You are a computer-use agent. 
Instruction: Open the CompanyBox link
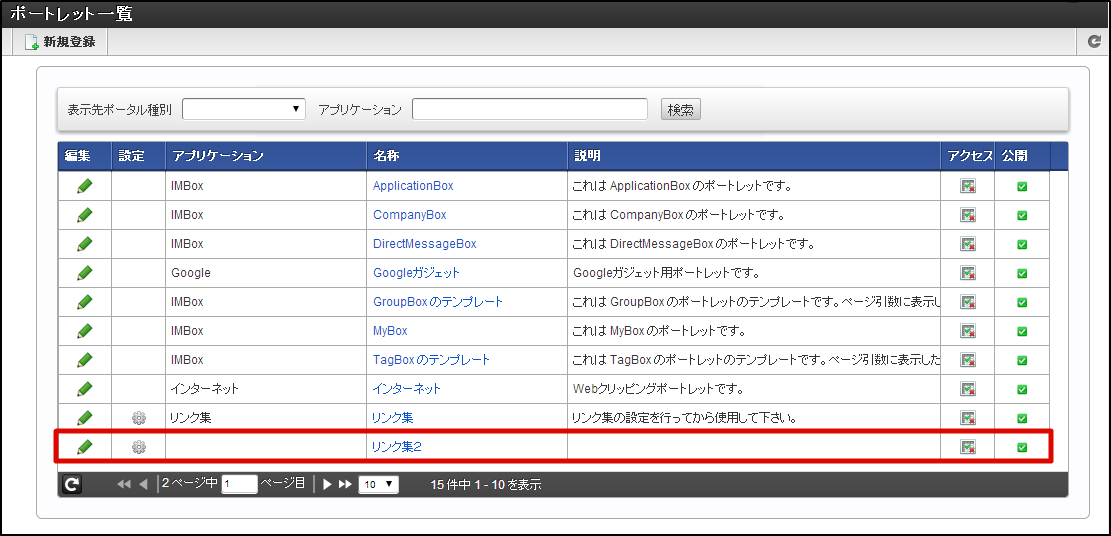click(410, 215)
